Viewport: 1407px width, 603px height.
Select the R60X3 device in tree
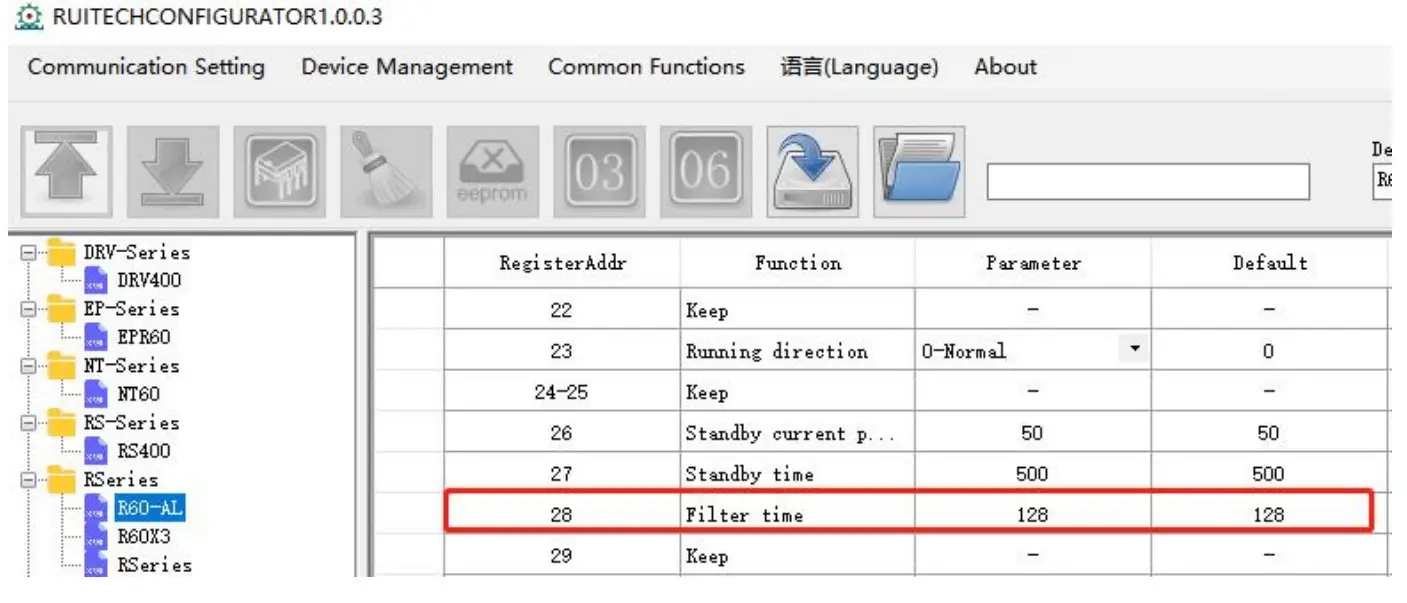click(144, 537)
